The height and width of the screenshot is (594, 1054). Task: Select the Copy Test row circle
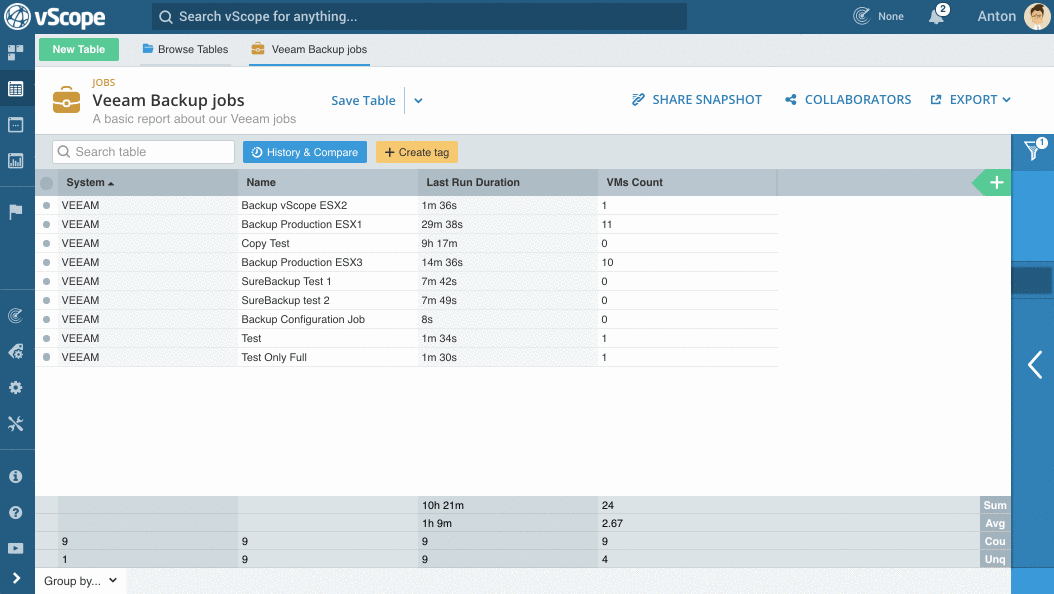click(46, 243)
